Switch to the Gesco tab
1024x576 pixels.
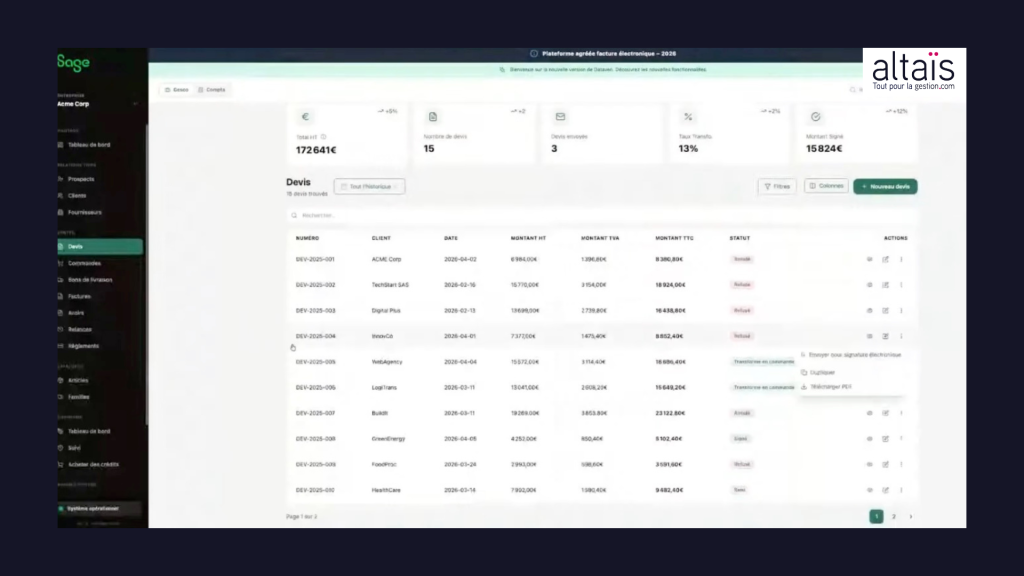tap(177, 90)
